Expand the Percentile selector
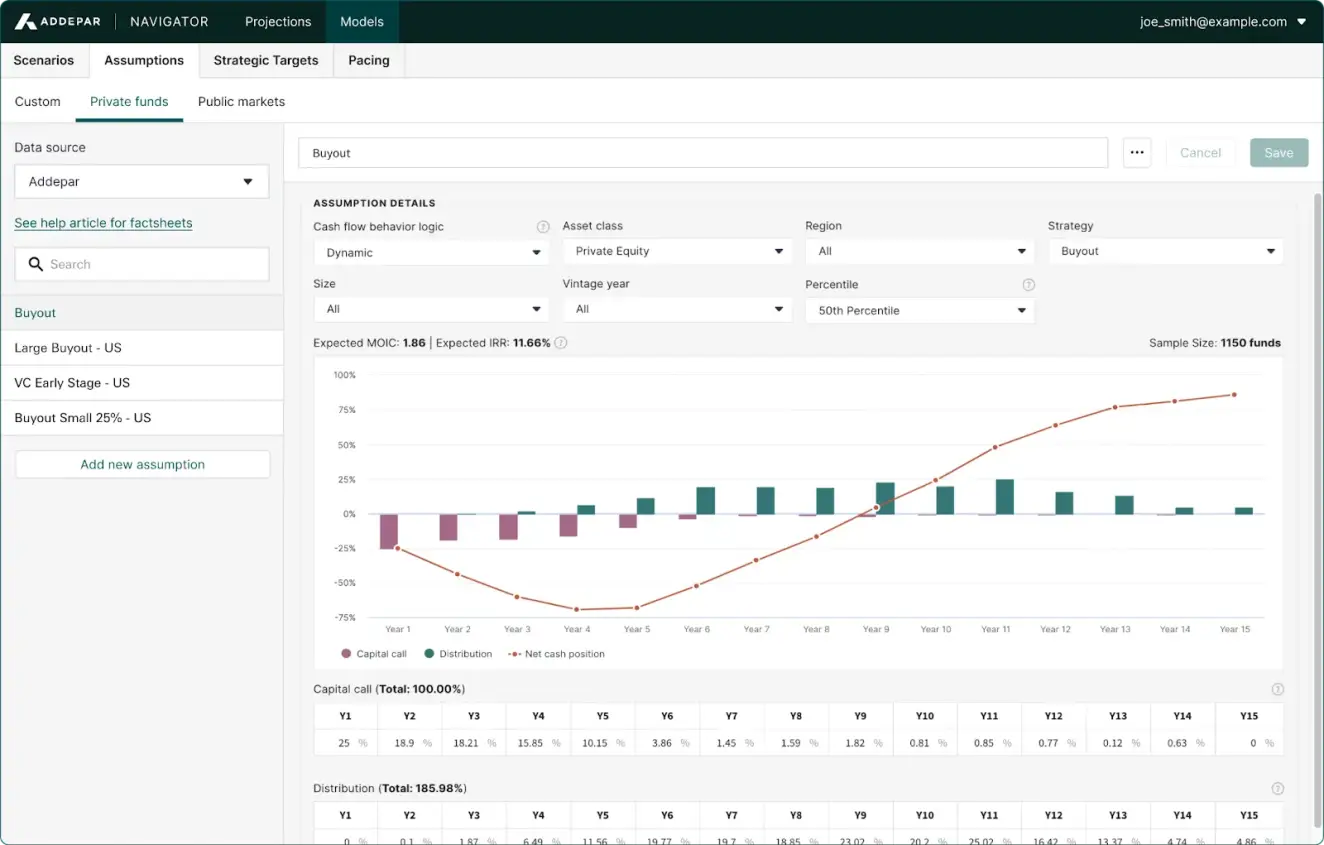 (x=919, y=310)
